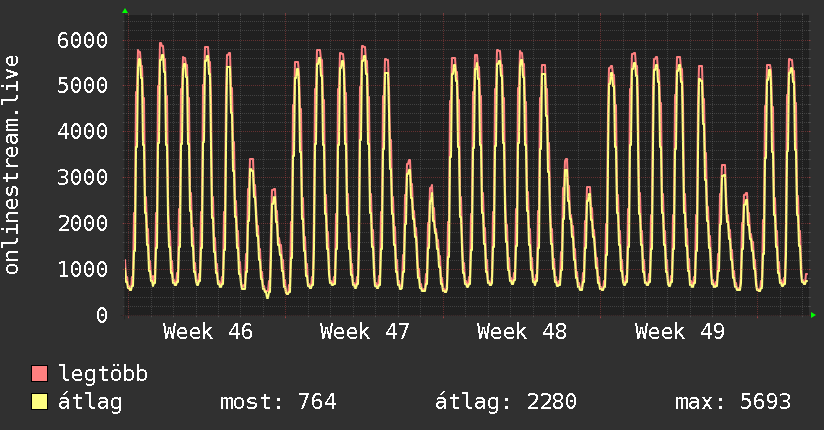Select the legtöbb legend label
Image resolution: width=824 pixels, height=430 pixels.
(103, 374)
